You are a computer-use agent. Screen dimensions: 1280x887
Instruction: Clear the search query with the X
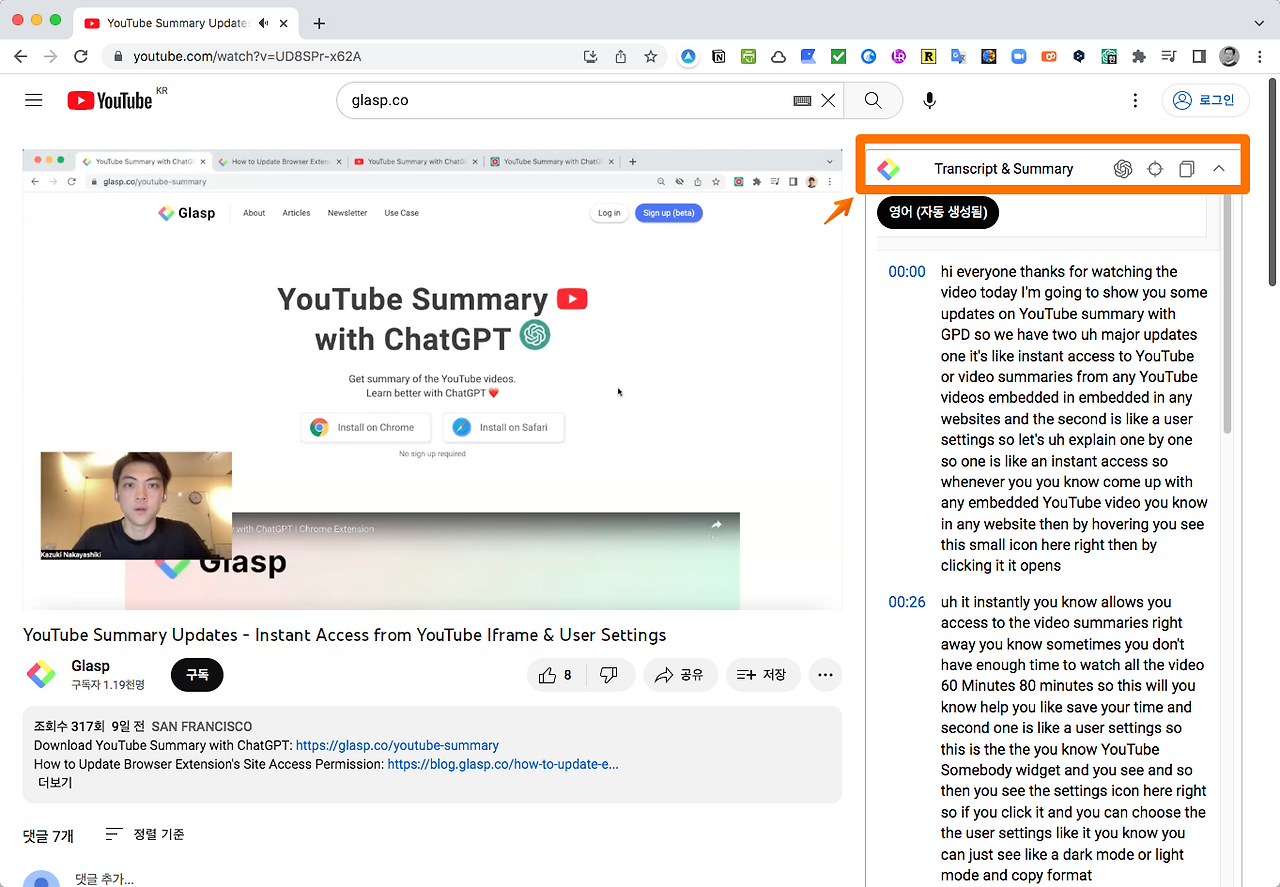point(828,100)
